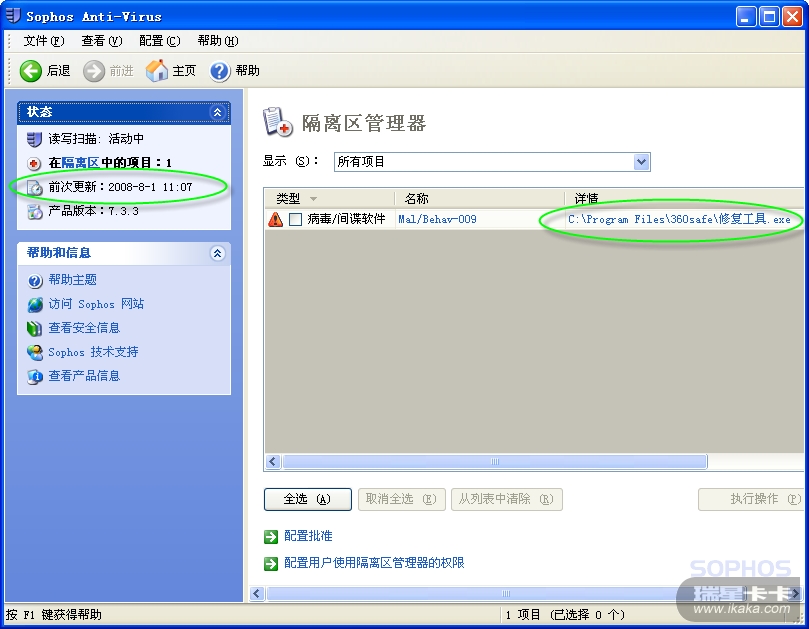Click the 隔离区 link in status panel
This screenshot has width=809, height=629.
[80, 163]
